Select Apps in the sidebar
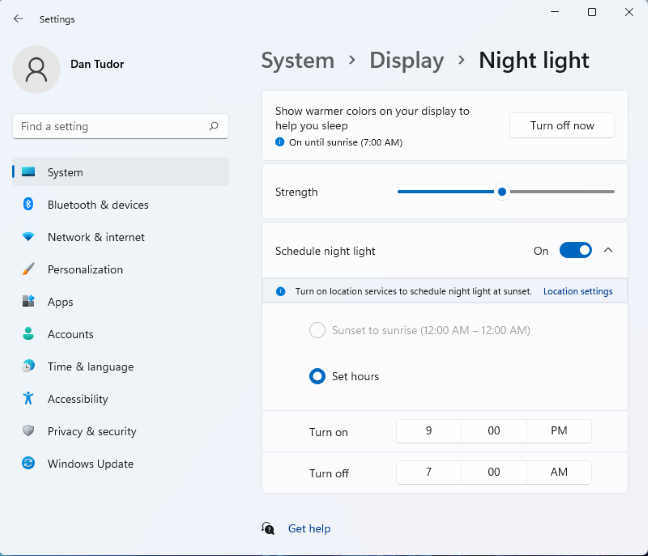Screen dimensions: 648x556 point(120,301)
